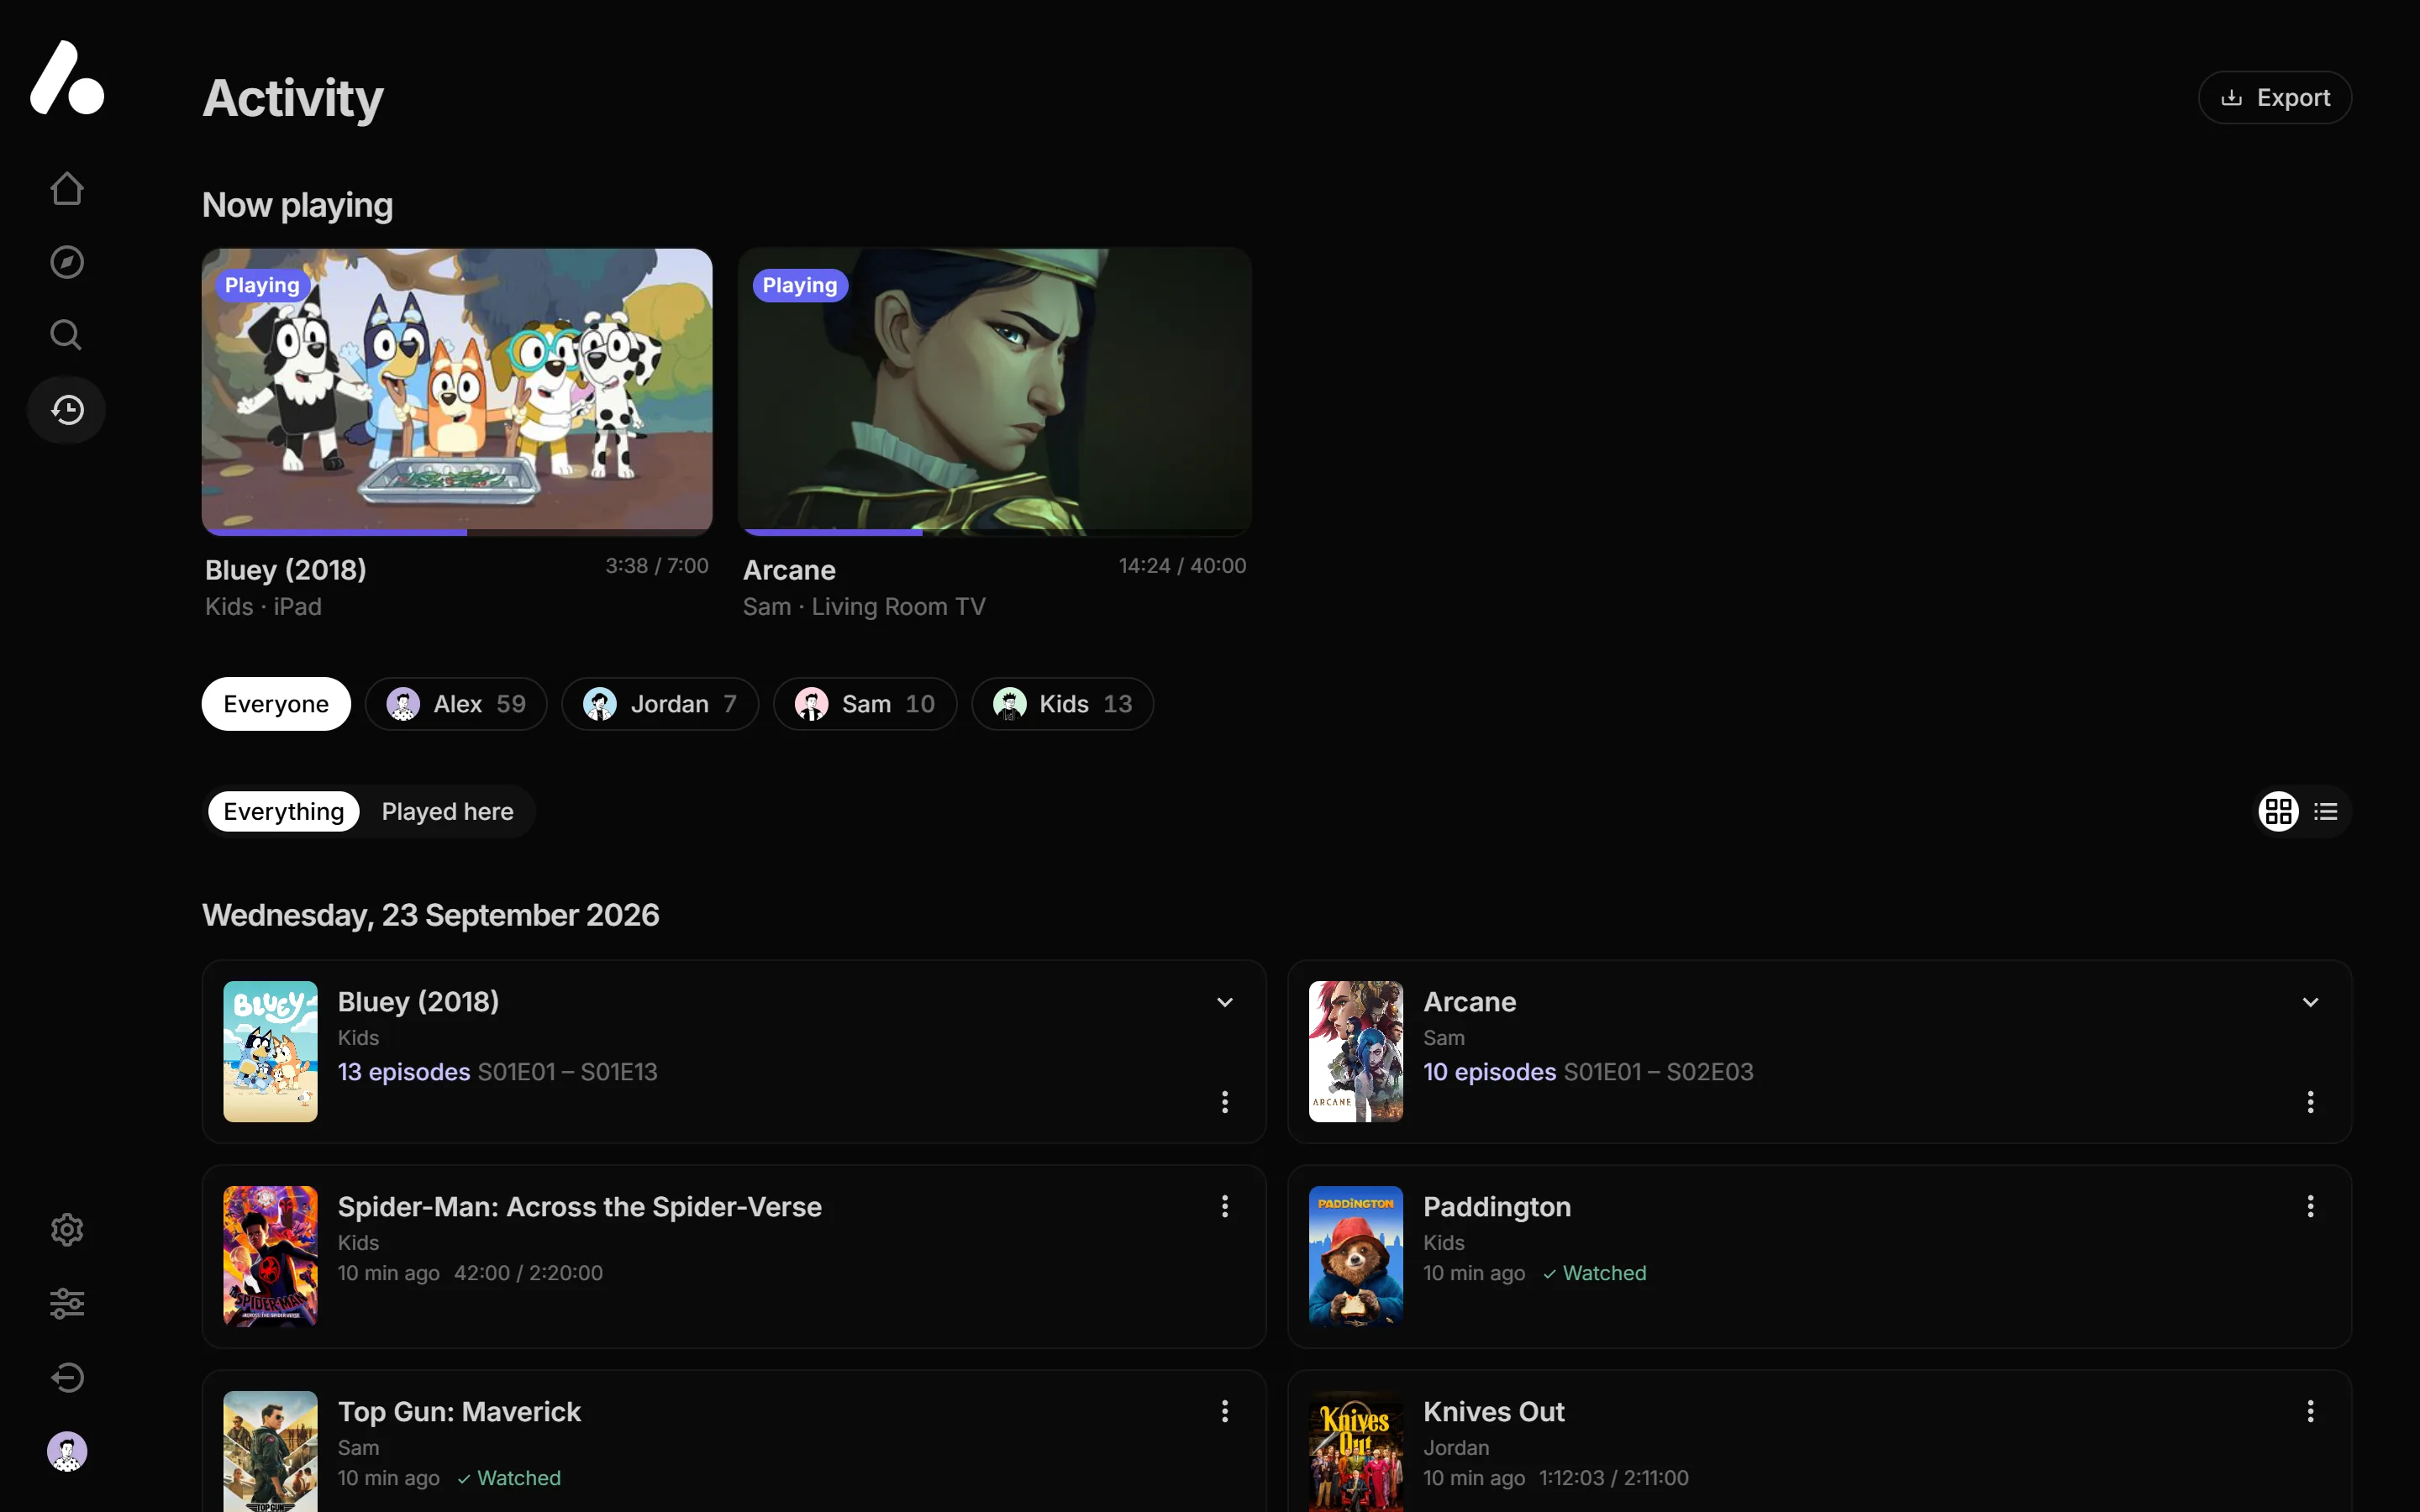Open the Knives Out title

tap(1493, 1411)
